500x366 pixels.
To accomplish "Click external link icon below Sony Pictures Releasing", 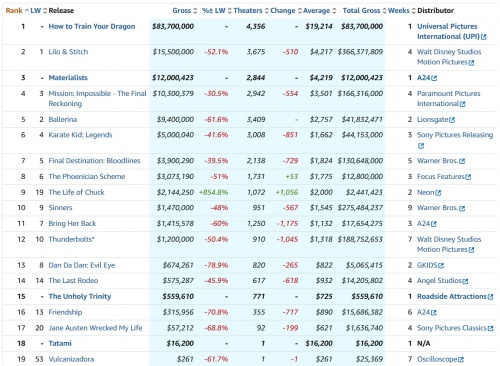I will coord(421,146).
